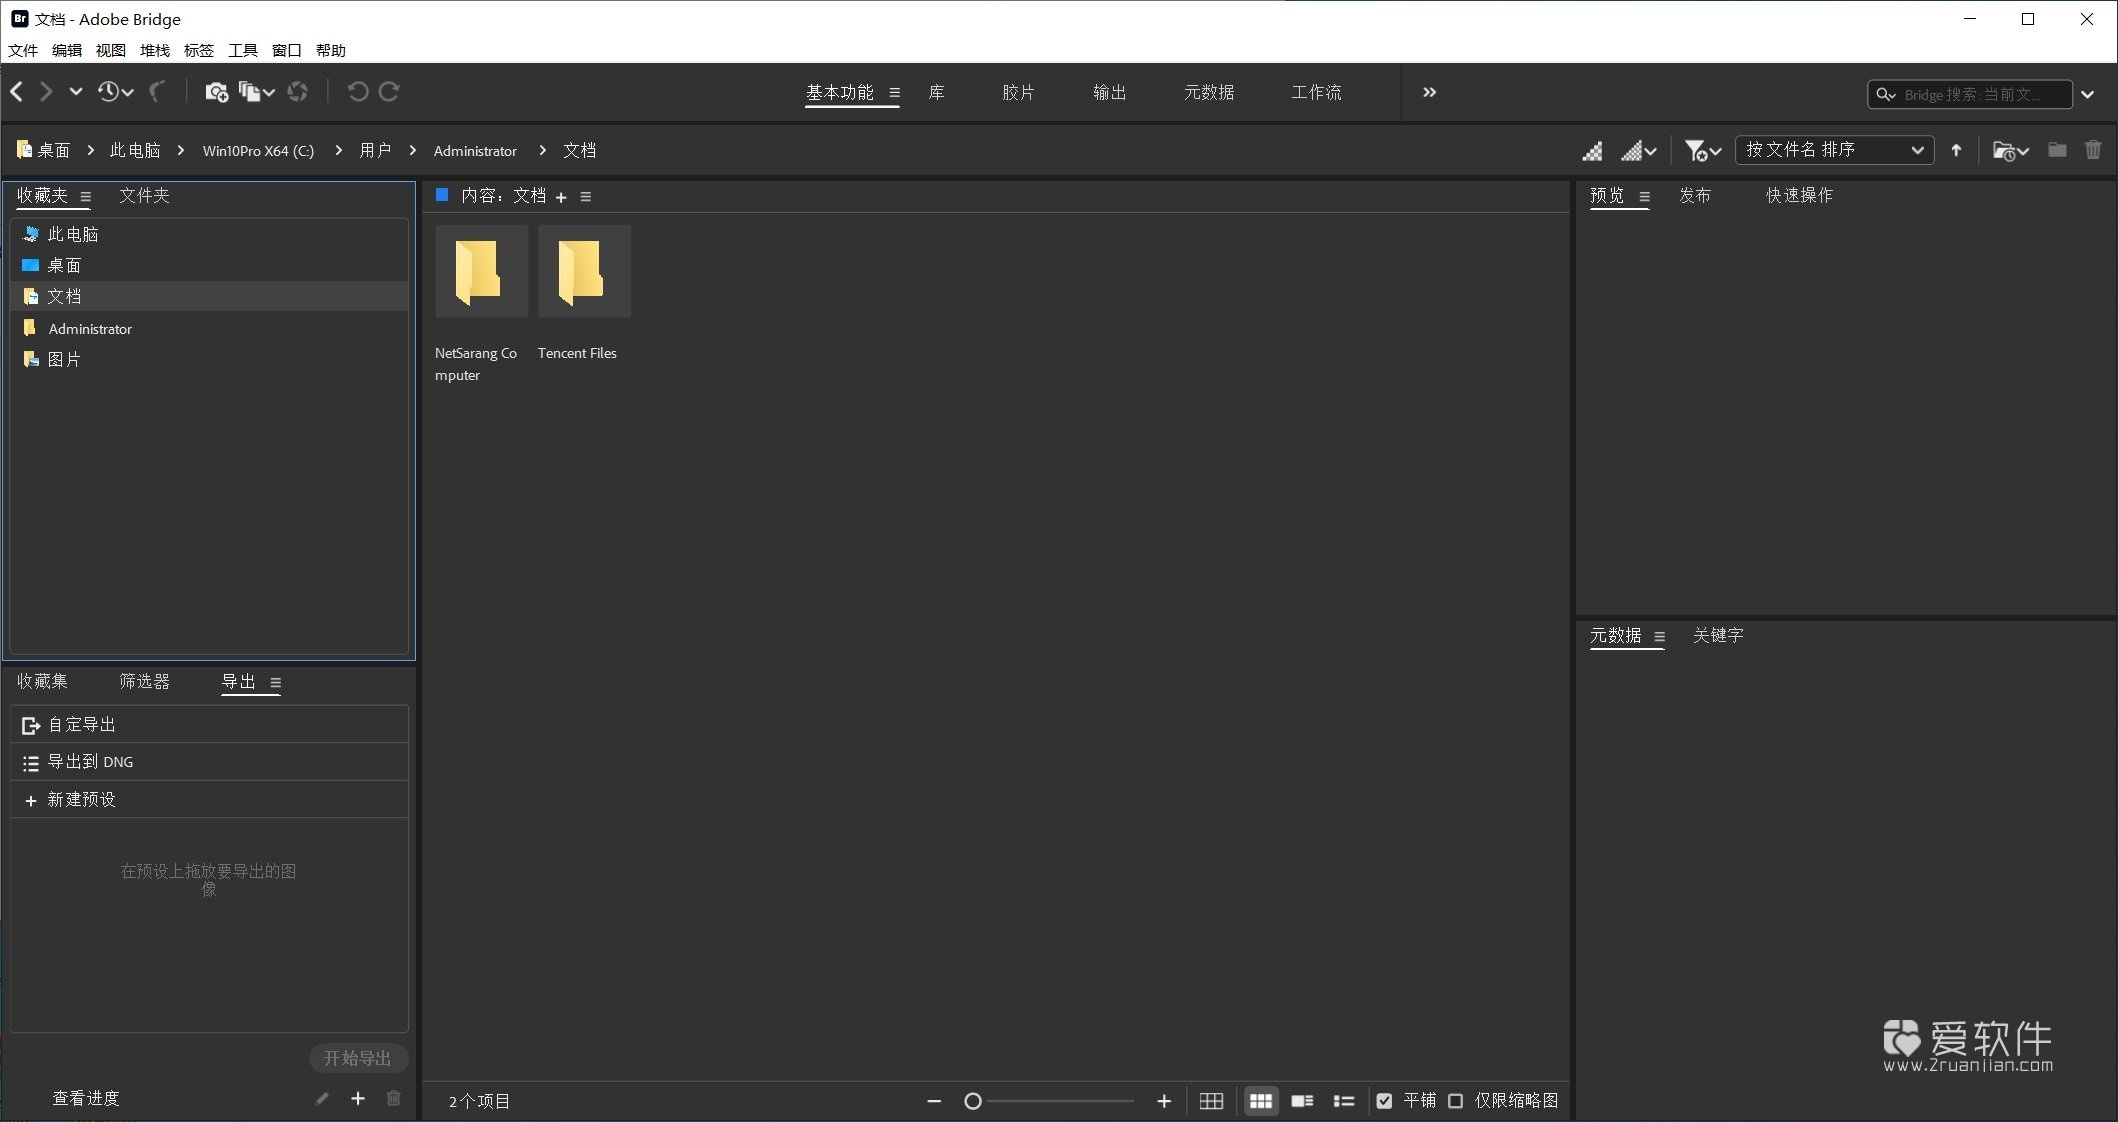
Task: Switch to the 元数据 workspace tab
Action: click(x=1208, y=92)
